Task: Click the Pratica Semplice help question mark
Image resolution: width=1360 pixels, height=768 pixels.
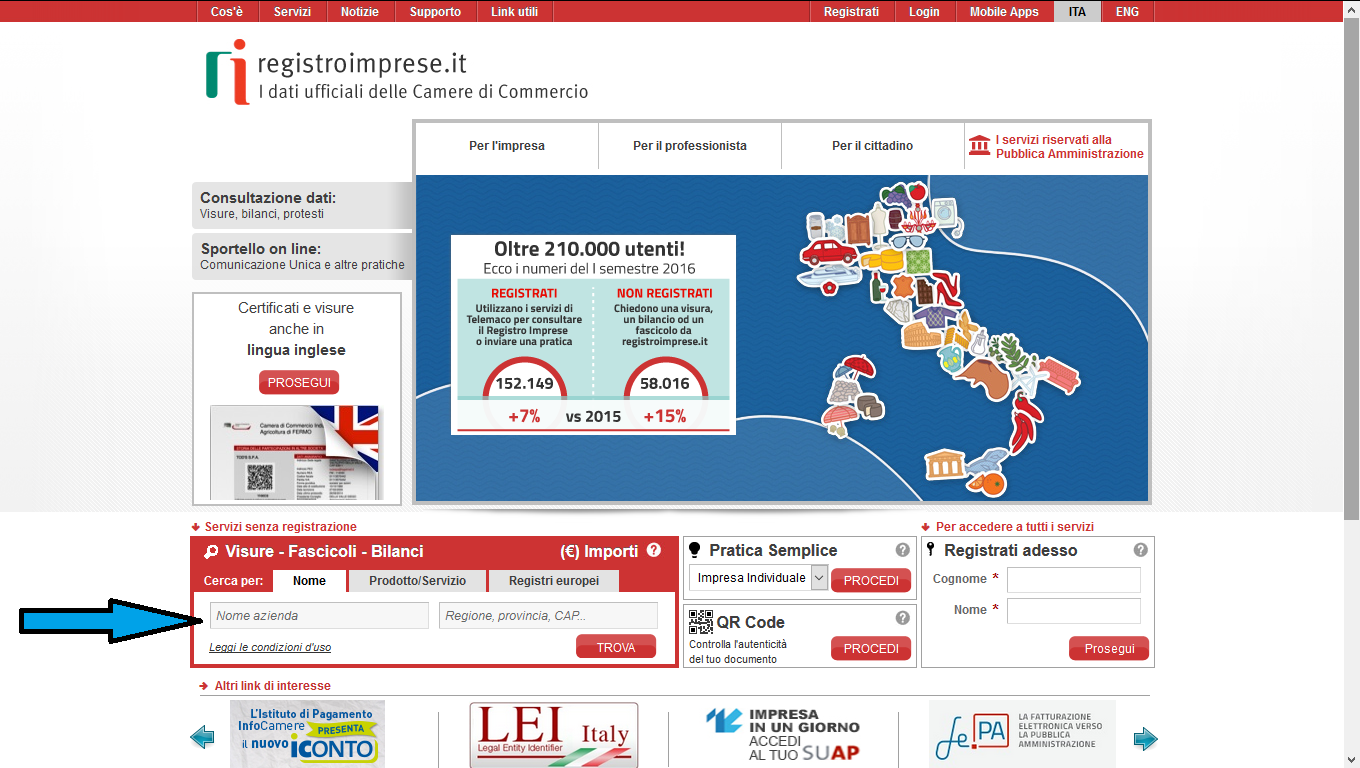Action: click(902, 550)
